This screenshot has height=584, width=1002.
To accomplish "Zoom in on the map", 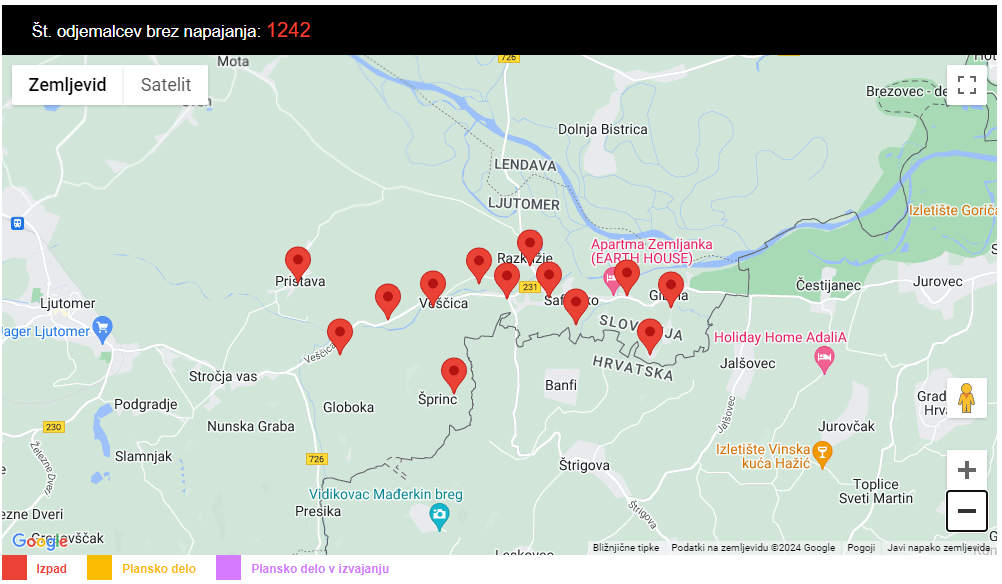I will click(966, 470).
